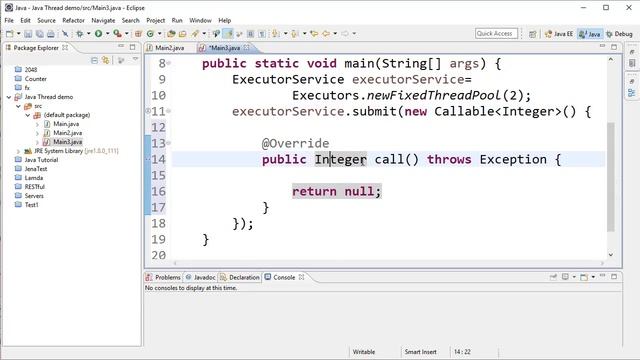Click the Smart Insert status entry
640x360 pixels.
coord(420,352)
